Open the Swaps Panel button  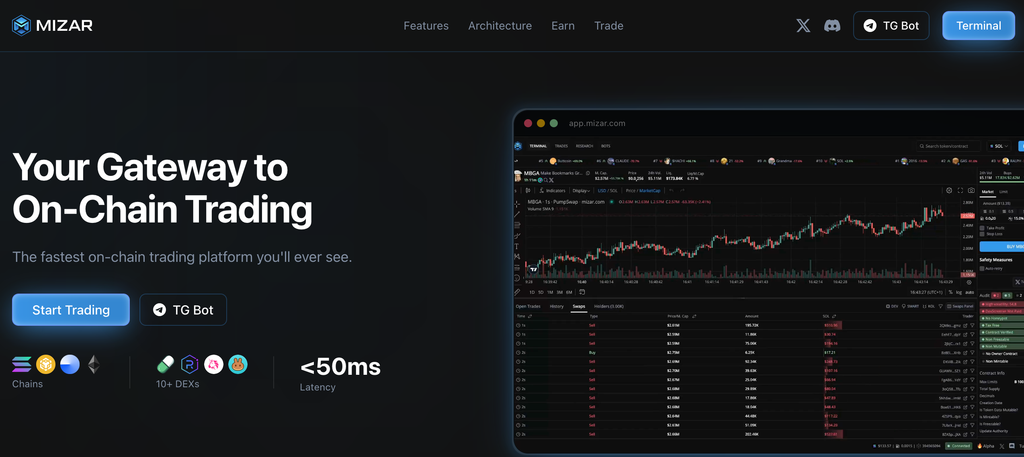click(960, 306)
